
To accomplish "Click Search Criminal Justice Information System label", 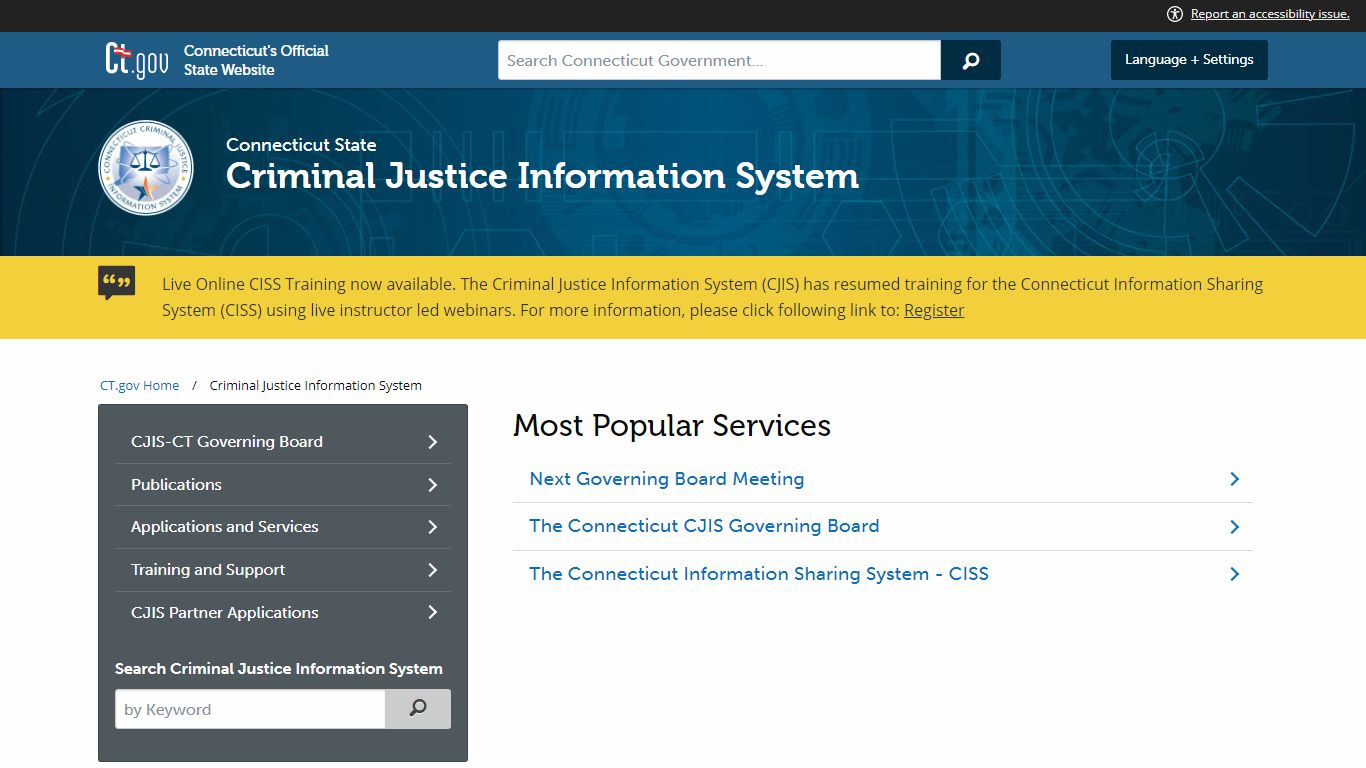I will pyautogui.click(x=279, y=669).
